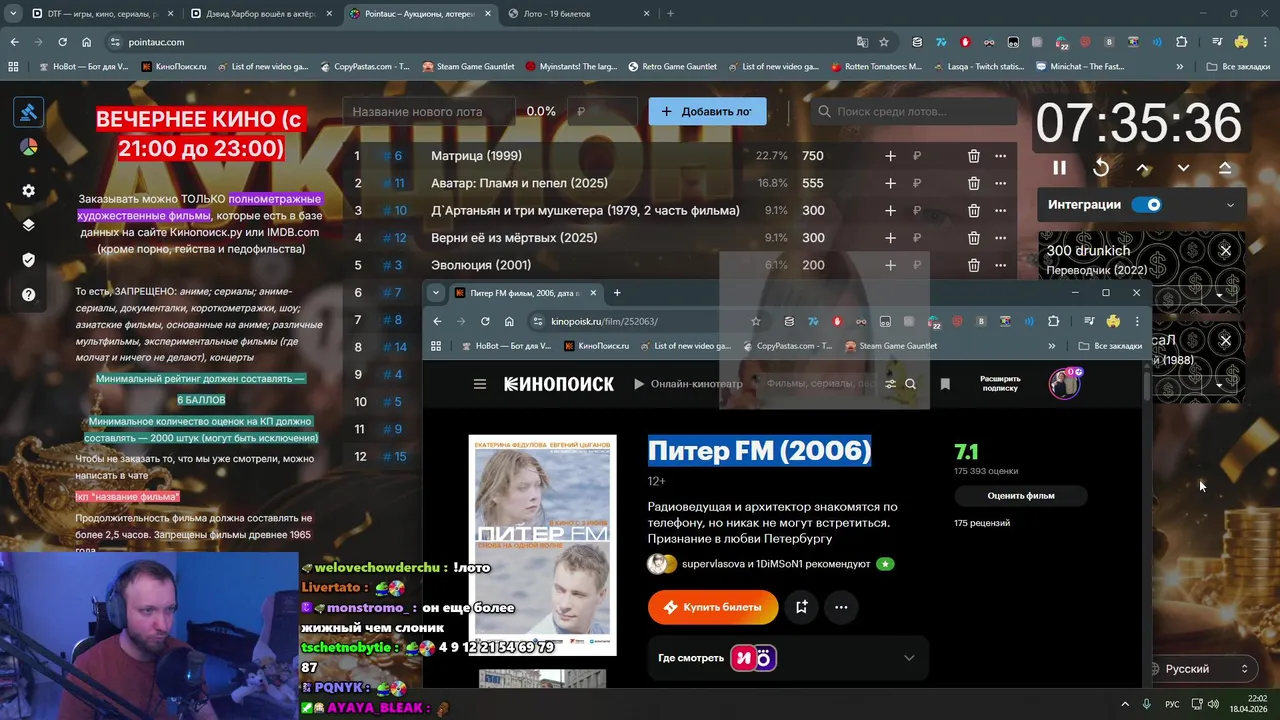Open the Kinopoisk user profile avatar
Image resolution: width=1280 pixels, height=720 pixels.
[x=1065, y=384]
